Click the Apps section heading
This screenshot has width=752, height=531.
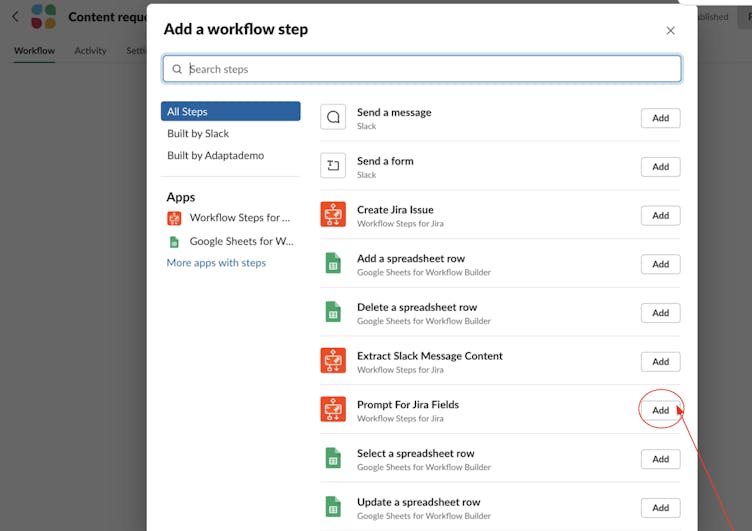pyautogui.click(x=181, y=197)
